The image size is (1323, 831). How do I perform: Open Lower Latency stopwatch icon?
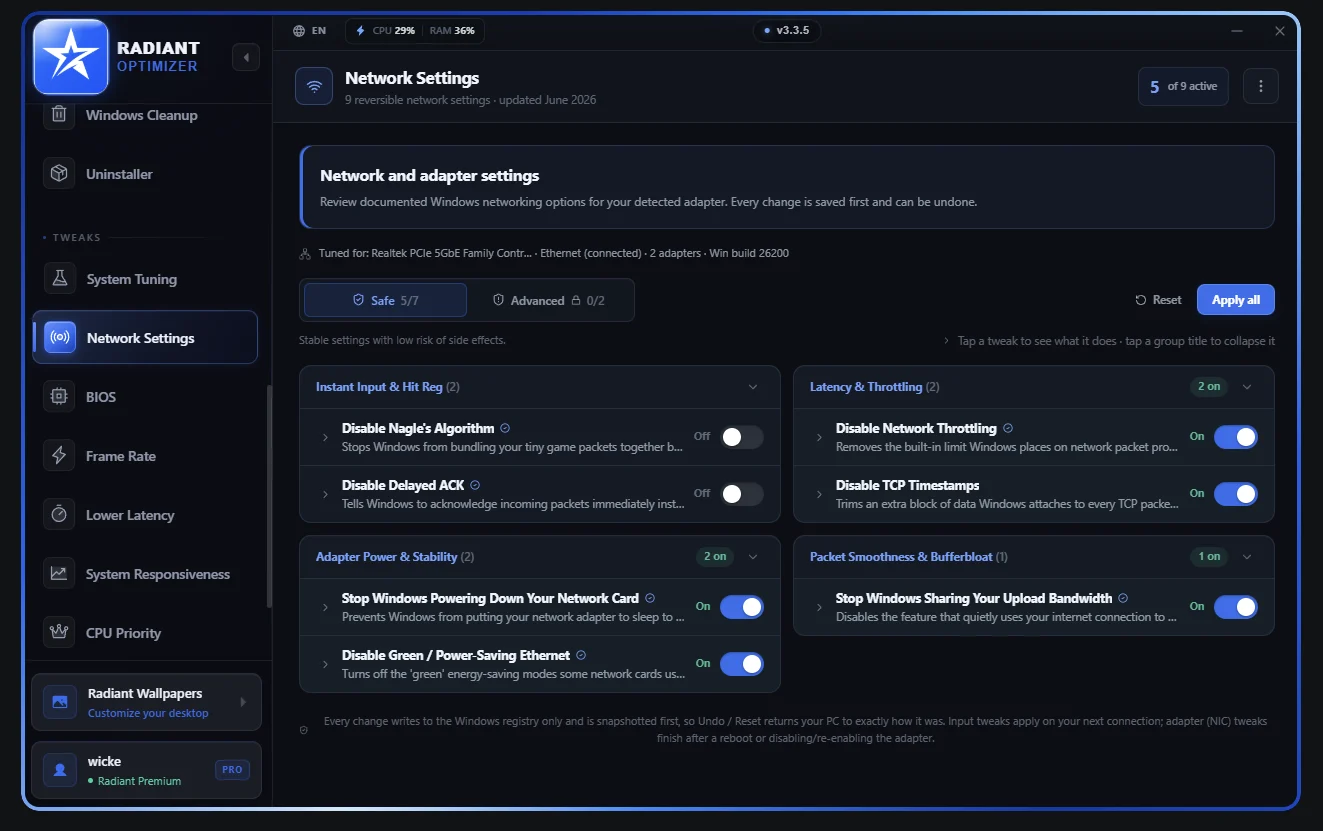click(x=59, y=515)
